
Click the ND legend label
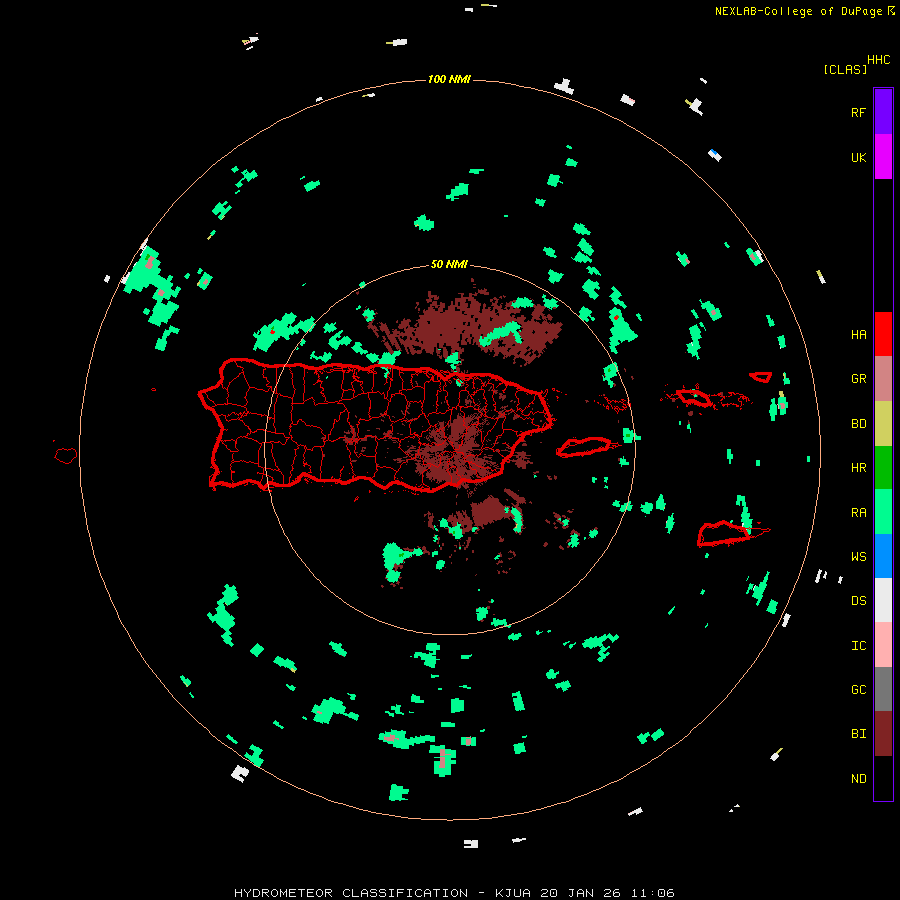(x=858, y=779)
